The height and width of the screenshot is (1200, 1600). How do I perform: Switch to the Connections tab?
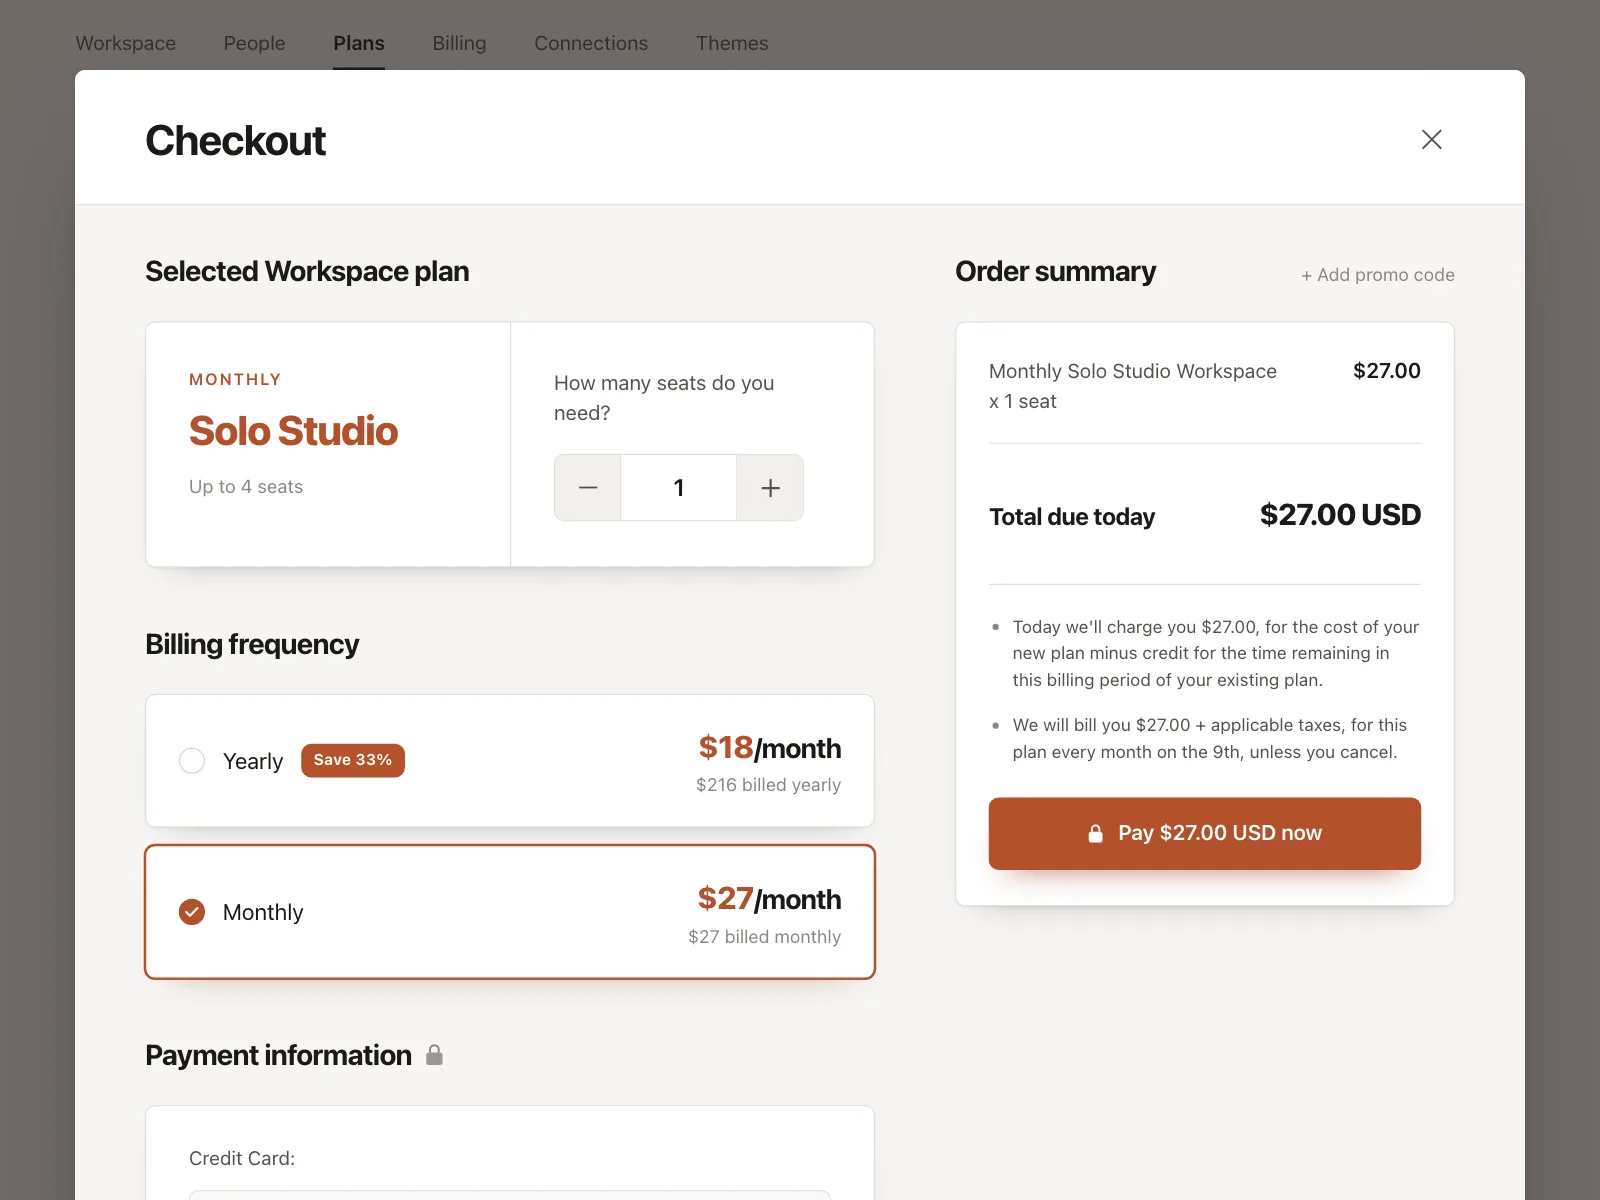point(591,43)
